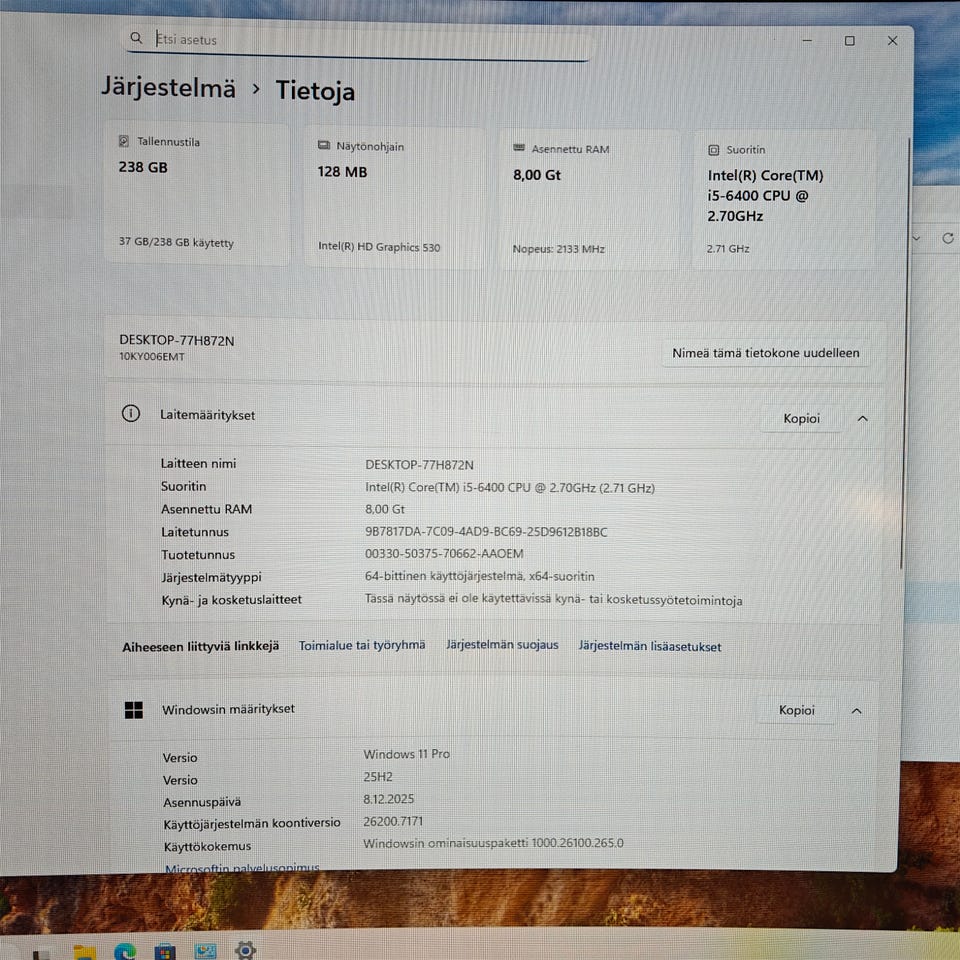Select the Versio value Windows 11 Pro
The image size is (960, 960).
pyautogui.click(x=407, y=754)
